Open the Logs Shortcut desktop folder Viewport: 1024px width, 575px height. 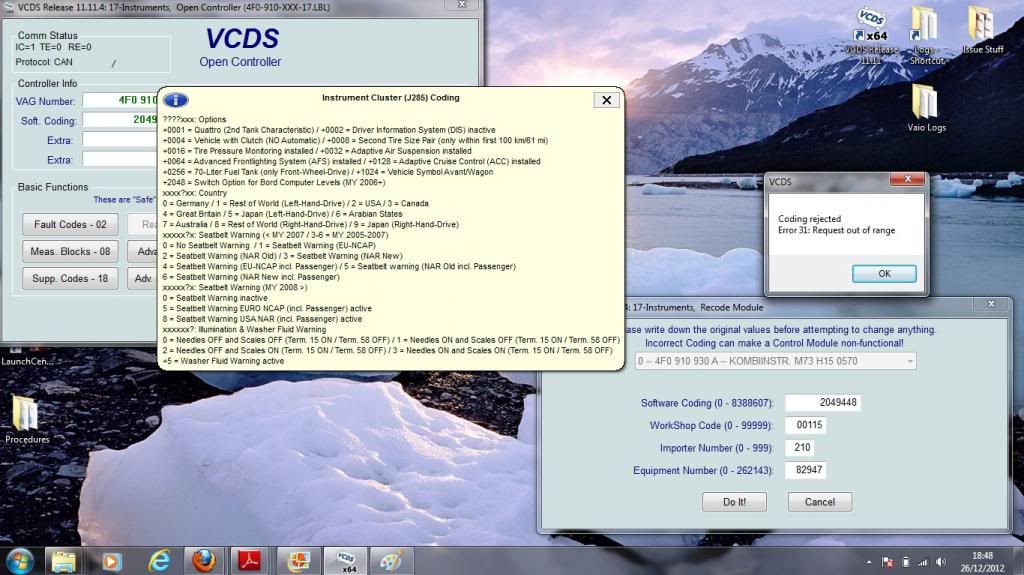(x=926, y=35)
